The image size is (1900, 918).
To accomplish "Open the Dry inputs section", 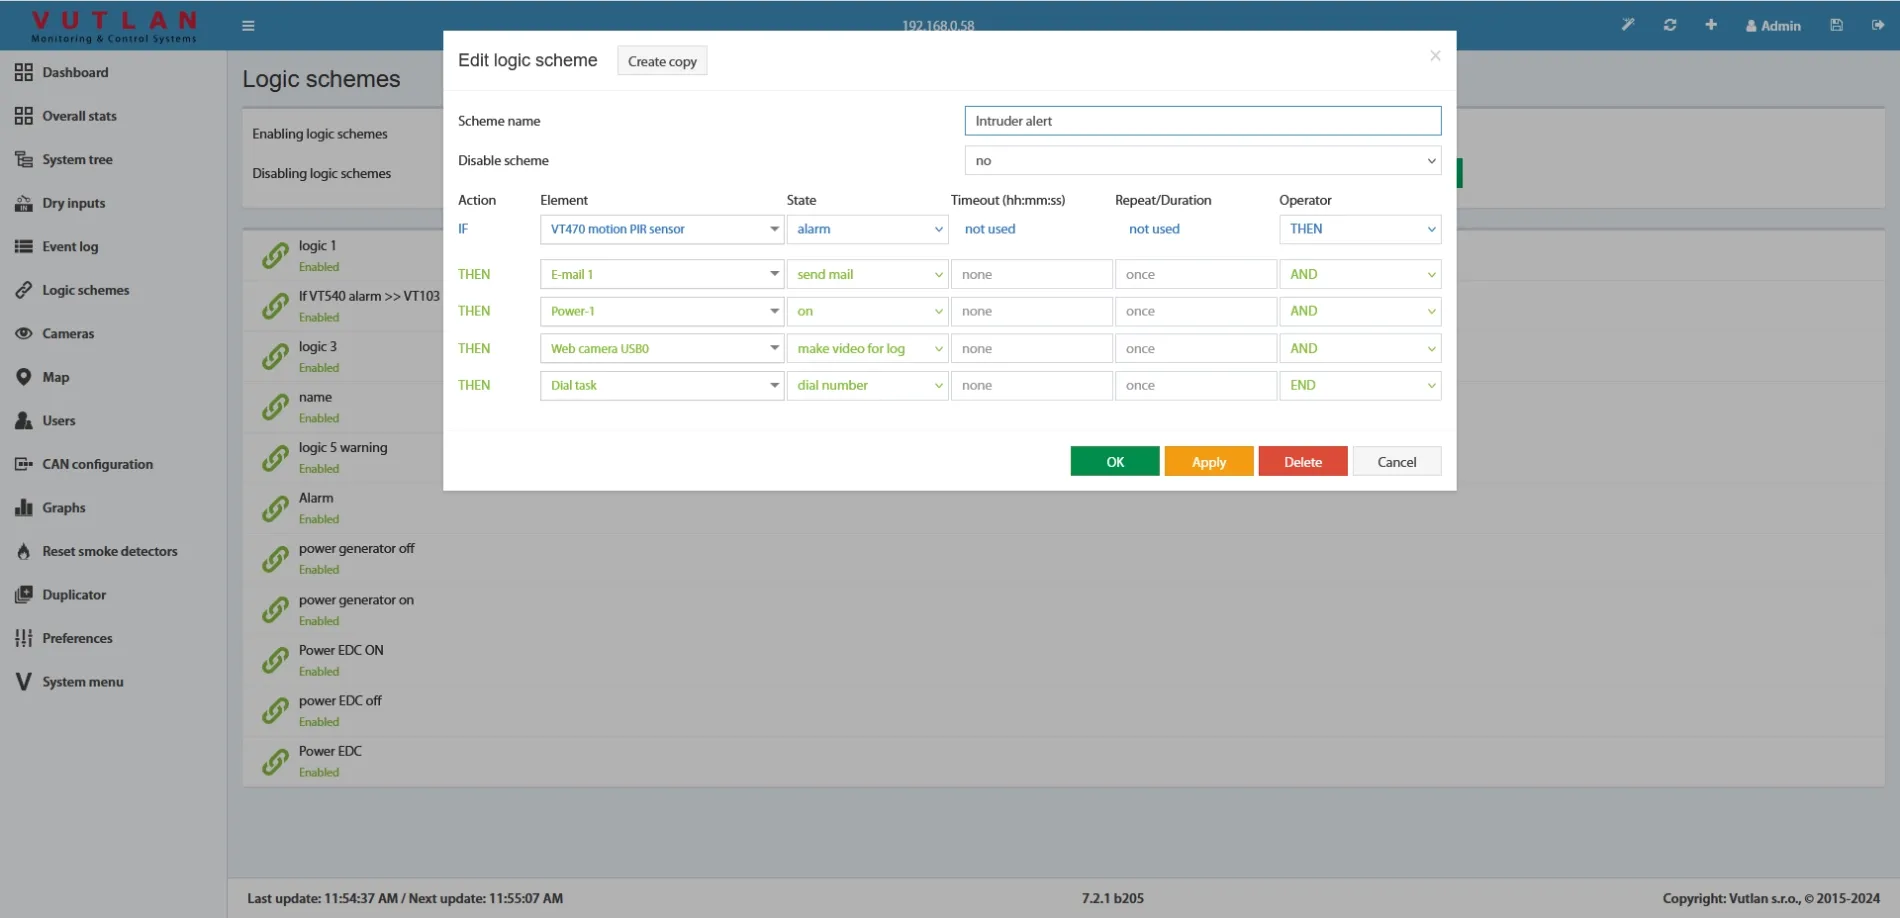I will (73, 203).
